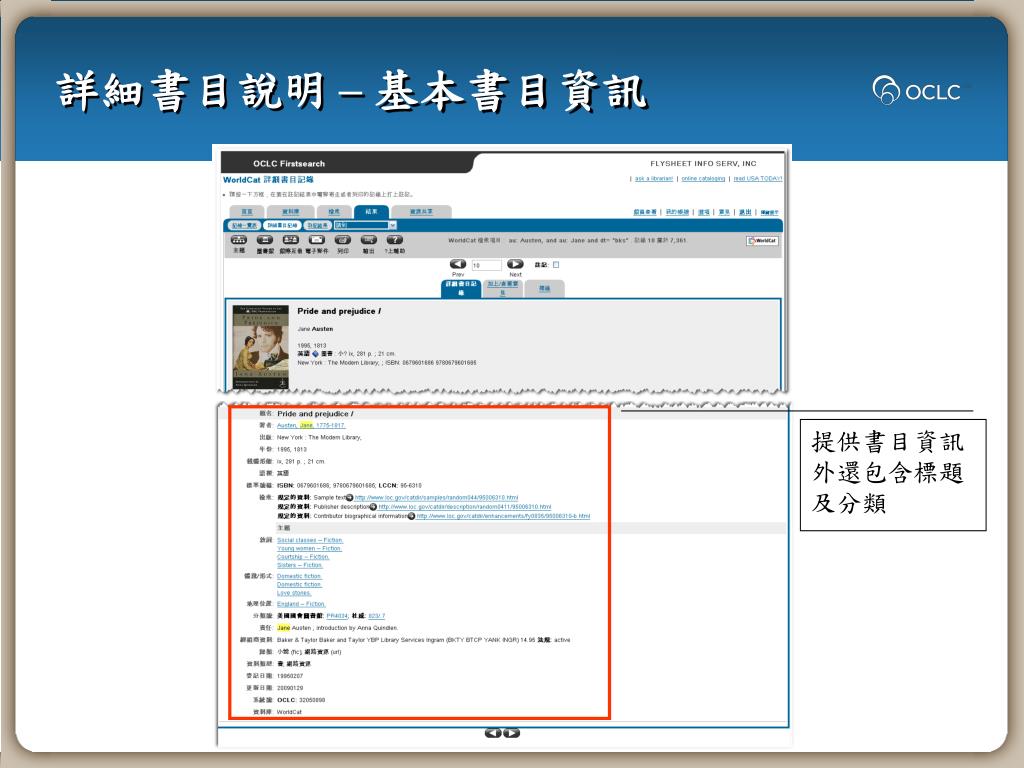1024x768 pixels.
Task: Click the 輸出 export toolbar icon
Action: 368,240
